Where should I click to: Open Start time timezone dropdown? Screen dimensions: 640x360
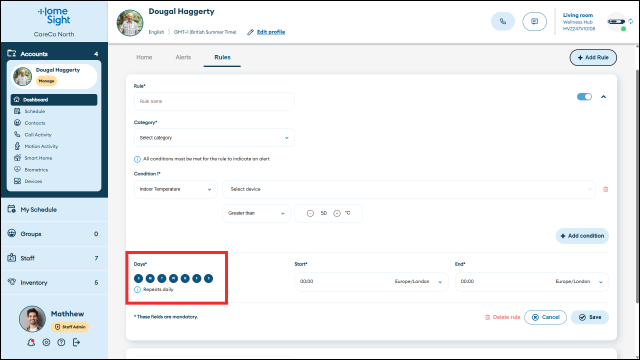point(418,282)
